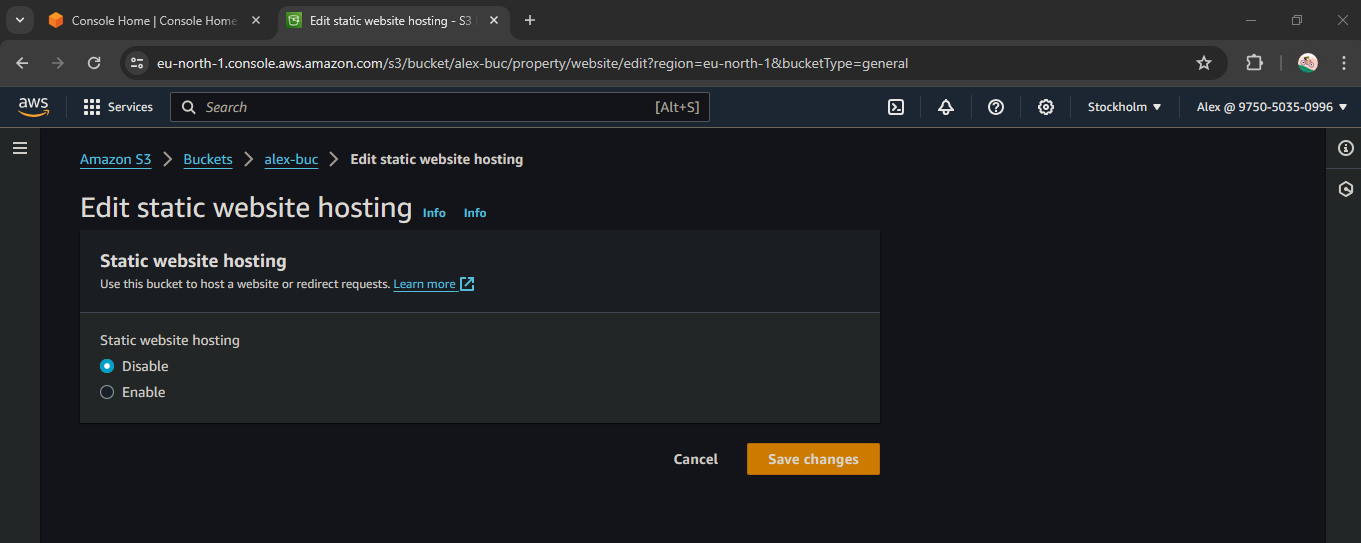This screenshot has width=1361, height=543.
Task: Click the Cancel button
Action: click(696, 459)
